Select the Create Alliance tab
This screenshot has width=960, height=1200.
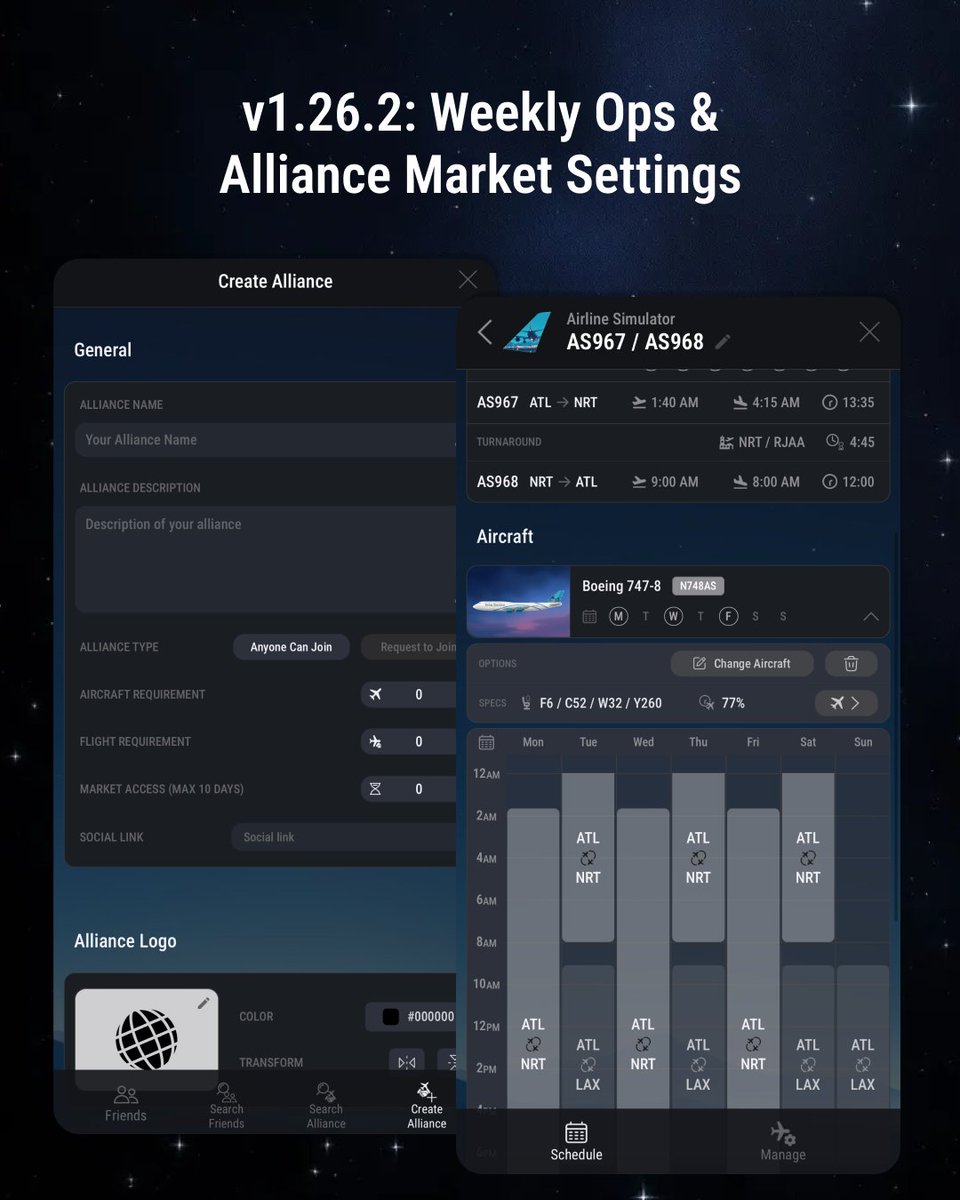coord(426,1106)
